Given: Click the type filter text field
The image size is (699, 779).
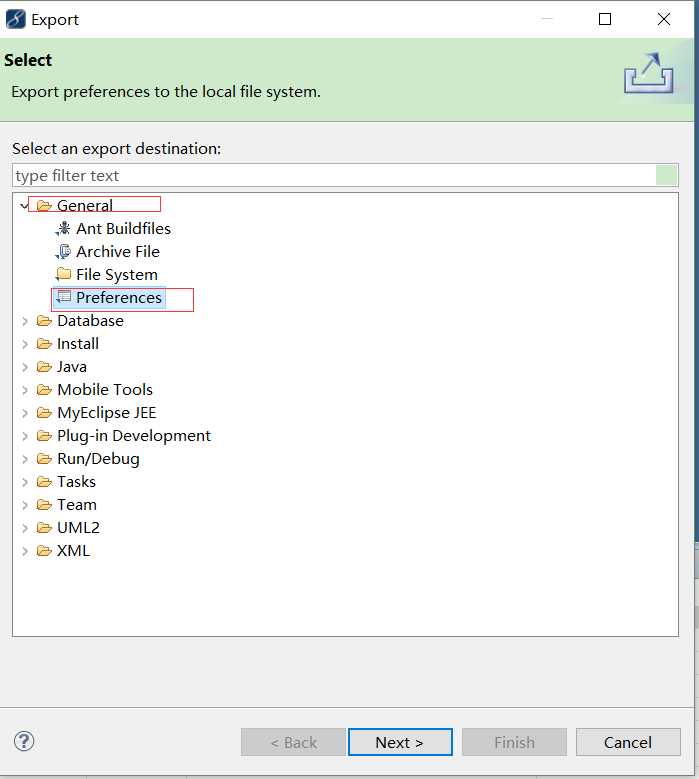Looking at the screenshot, I should coord(334,175).
